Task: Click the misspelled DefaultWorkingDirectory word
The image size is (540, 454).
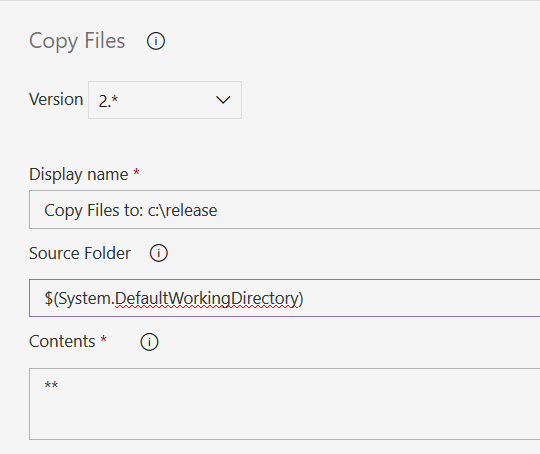Action: [x=206, y=298]
